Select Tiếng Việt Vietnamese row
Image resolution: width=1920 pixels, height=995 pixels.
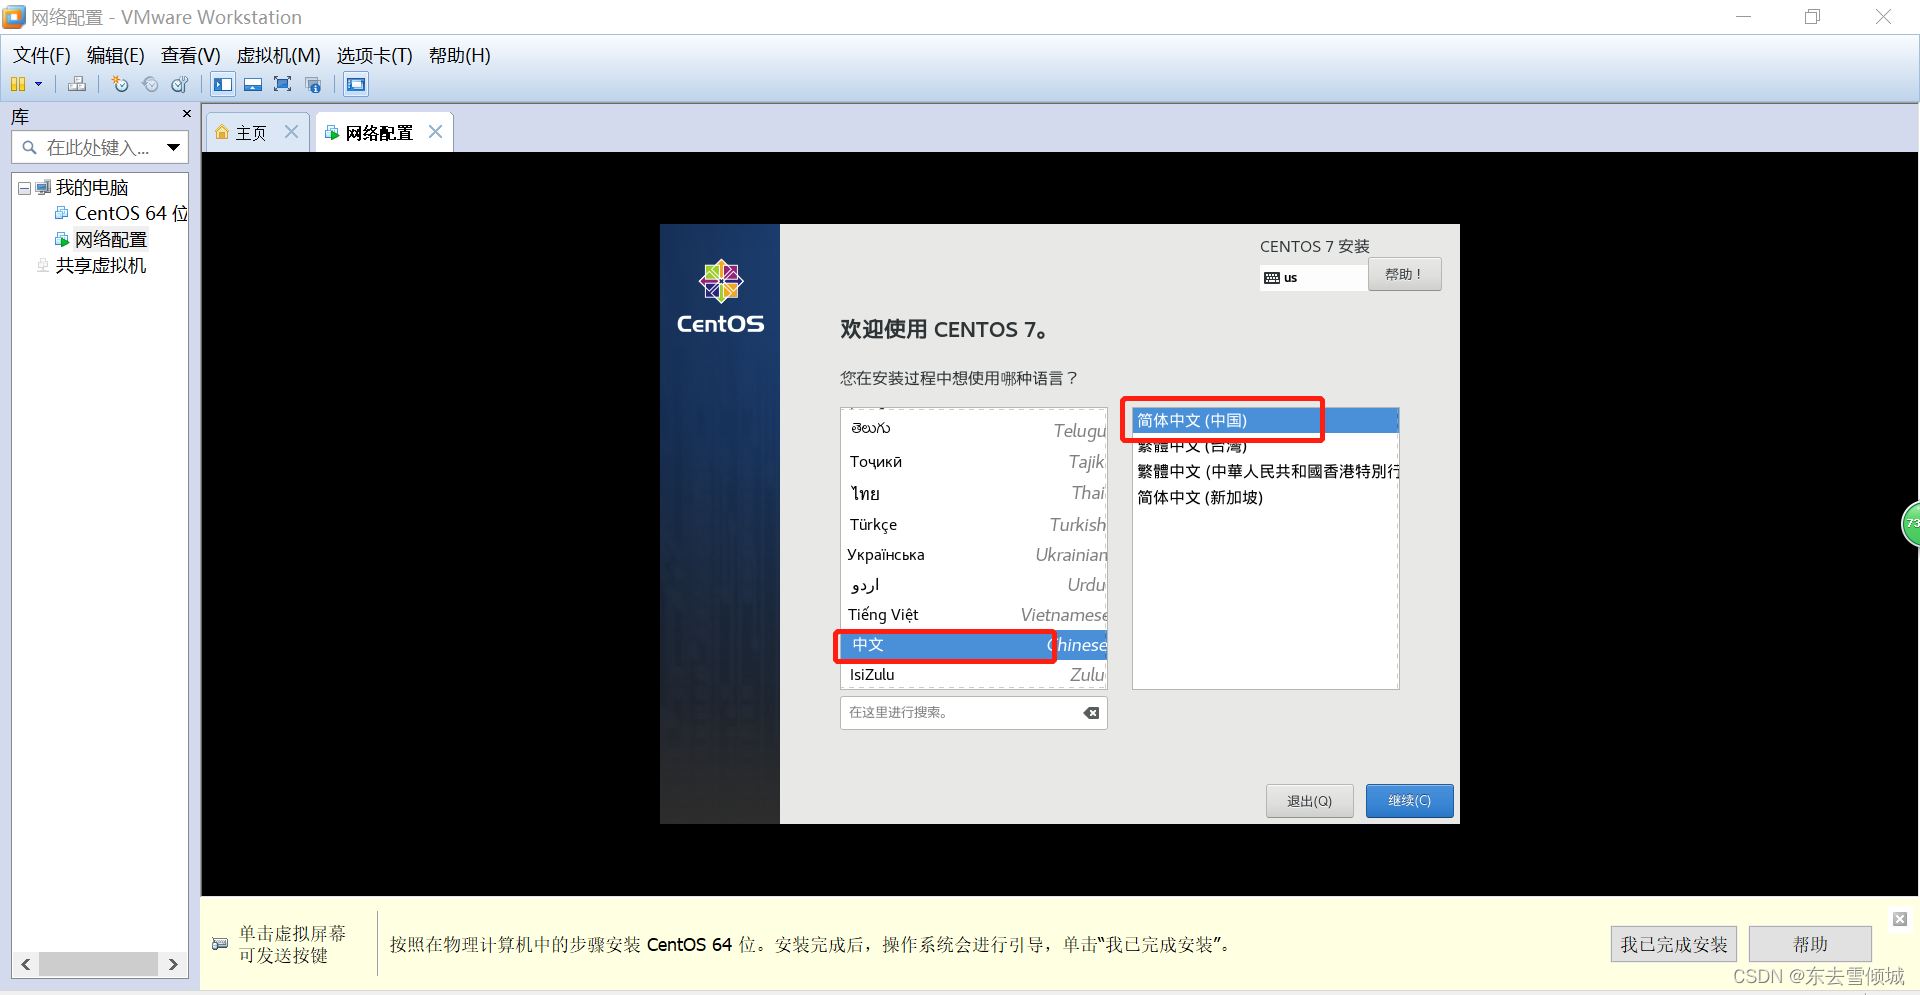(974, 614)
